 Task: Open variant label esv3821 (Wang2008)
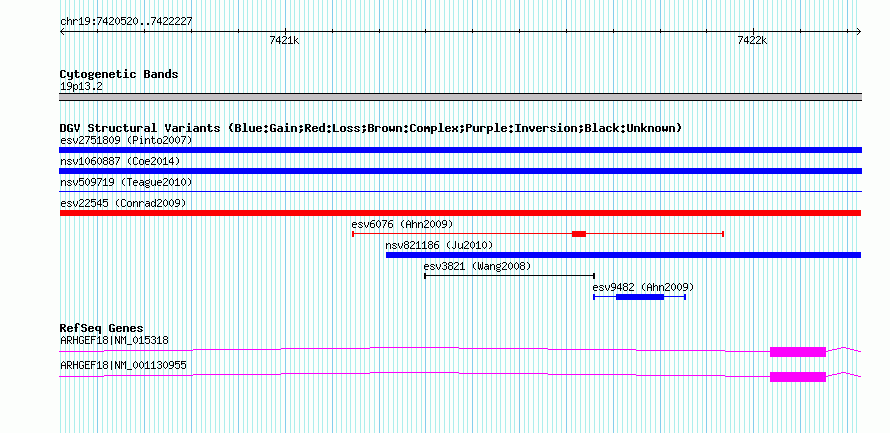coord(477,266)
